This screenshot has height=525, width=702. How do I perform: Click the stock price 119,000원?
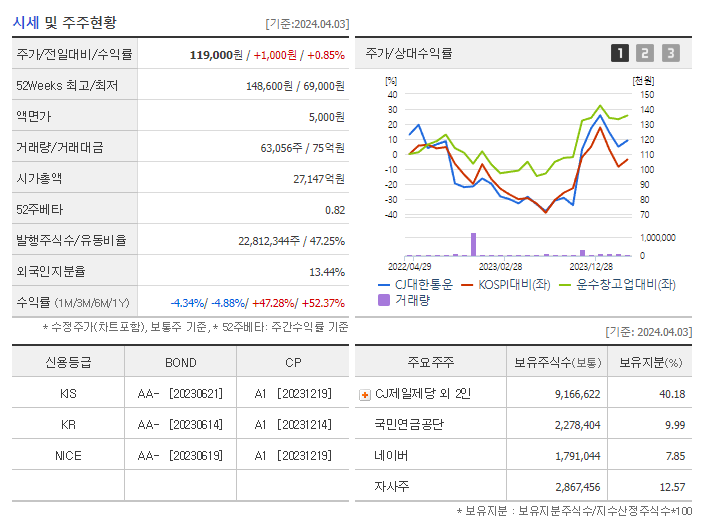[216, 55]
